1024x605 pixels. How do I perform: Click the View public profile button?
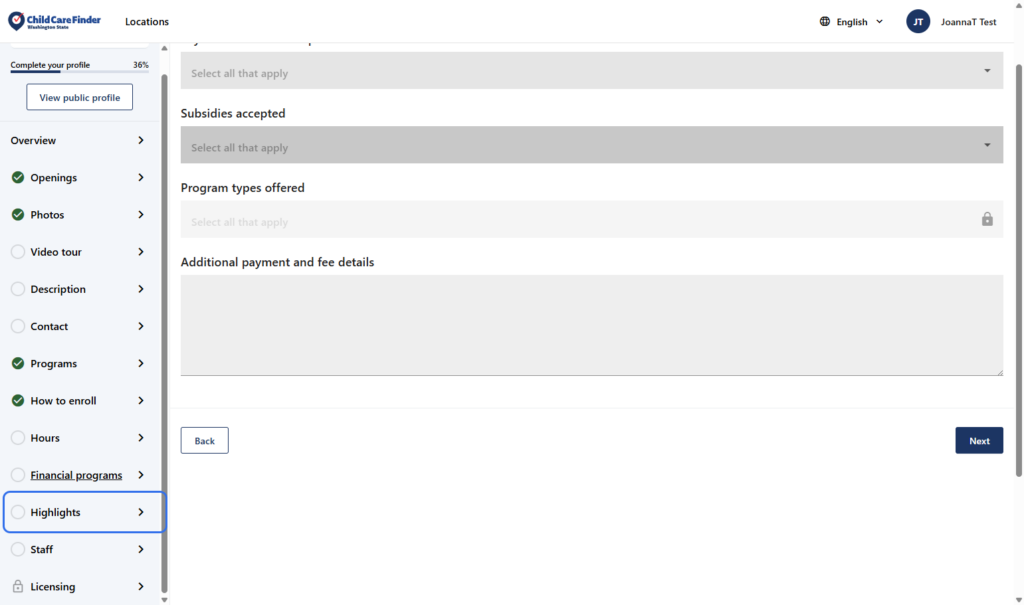(80, 98)
